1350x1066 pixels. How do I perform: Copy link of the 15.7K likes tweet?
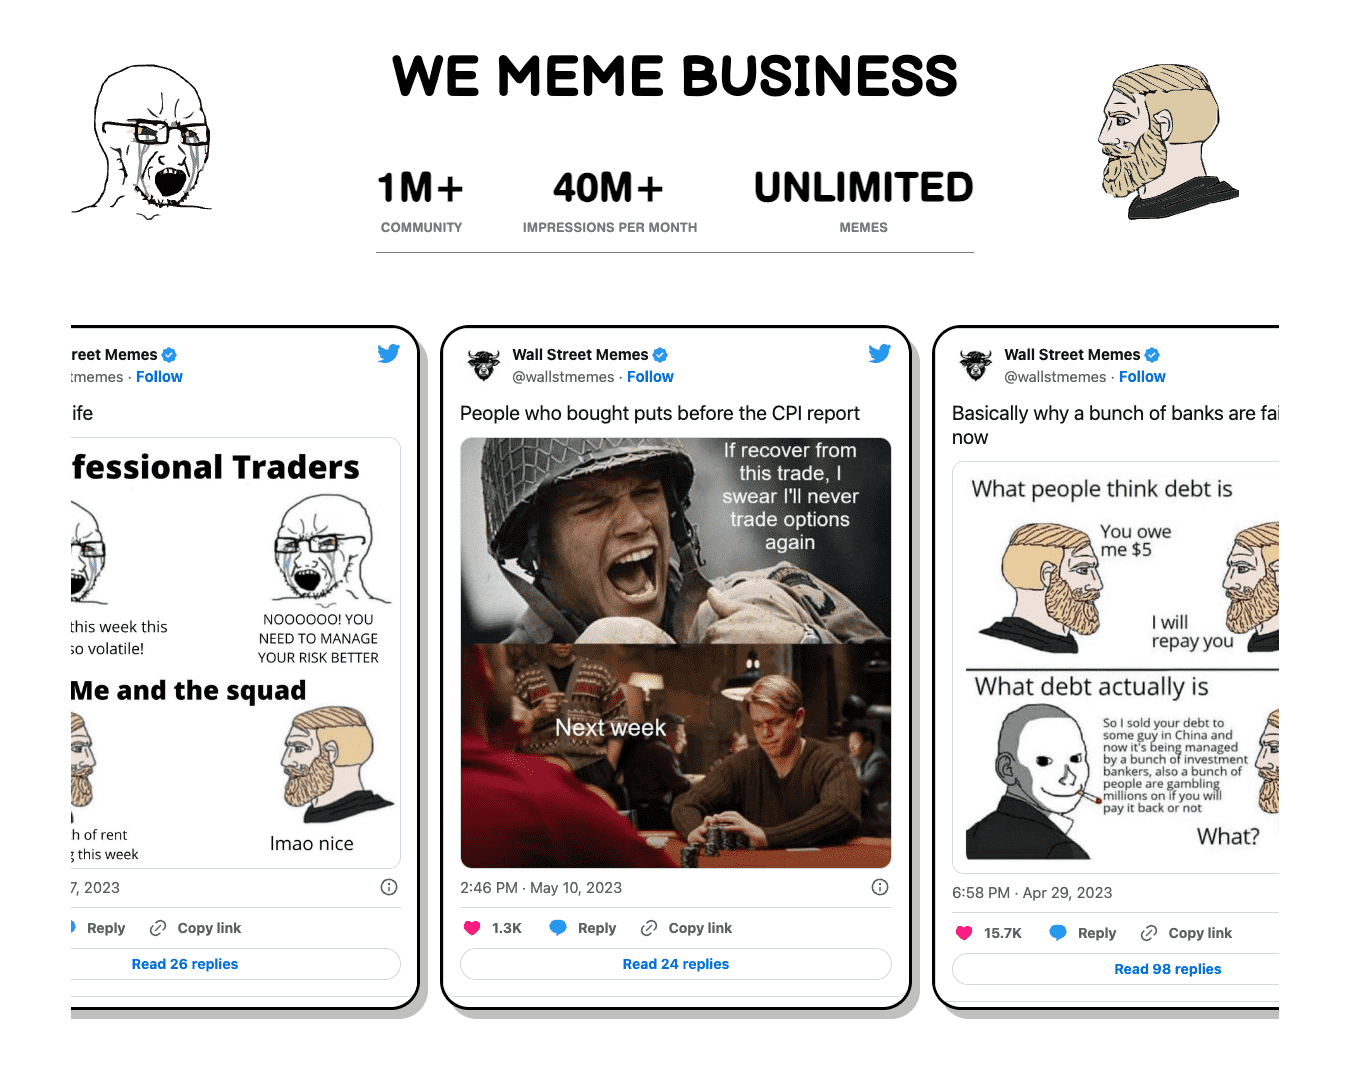(1186, 933)
